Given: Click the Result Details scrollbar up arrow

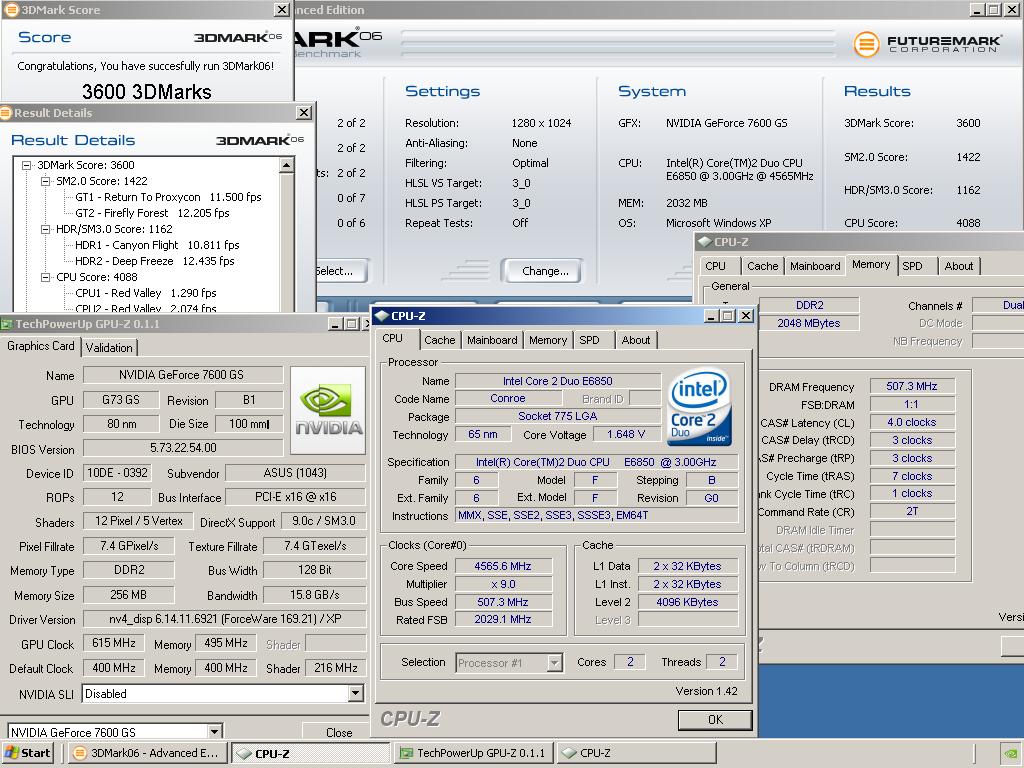Looking at the screenshot, I should tap(286, 166).
